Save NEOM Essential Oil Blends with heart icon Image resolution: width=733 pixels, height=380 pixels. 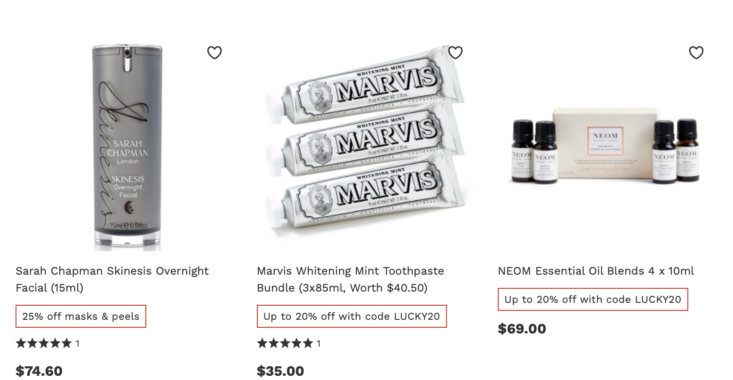point(696,52)
